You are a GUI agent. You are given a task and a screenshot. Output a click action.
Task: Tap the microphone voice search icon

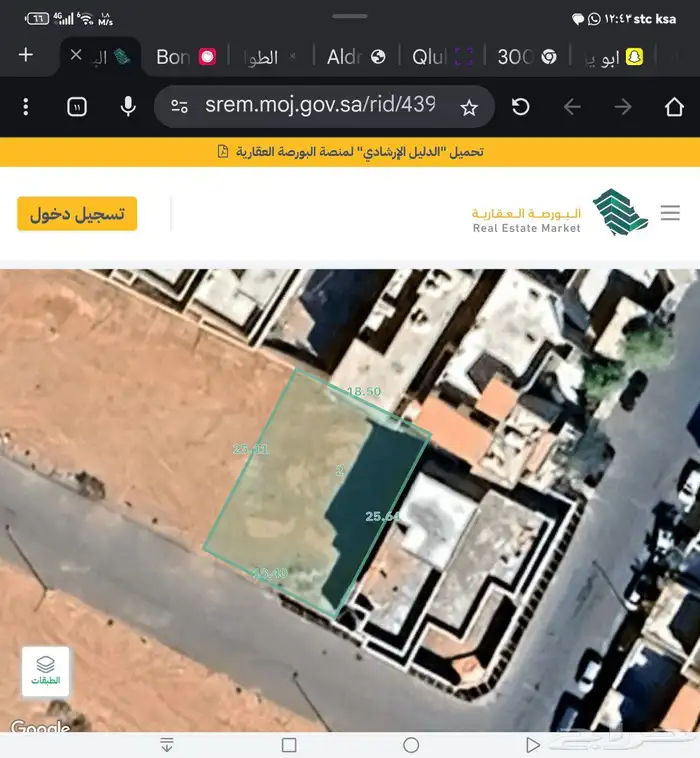point(128,107)
